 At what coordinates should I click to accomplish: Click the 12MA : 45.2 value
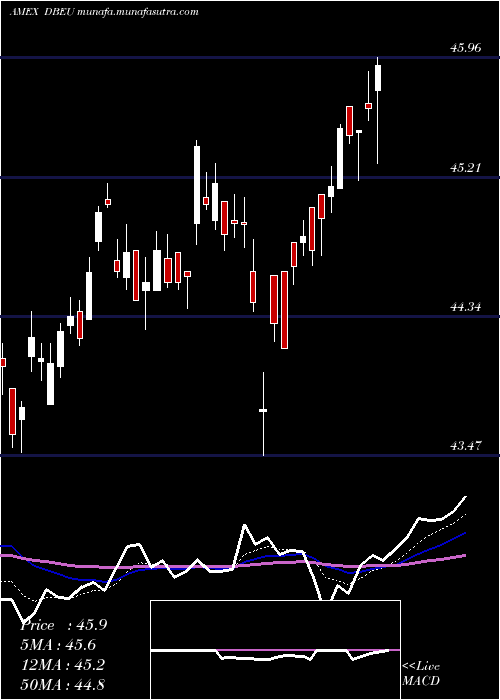[x=62, y=664]
